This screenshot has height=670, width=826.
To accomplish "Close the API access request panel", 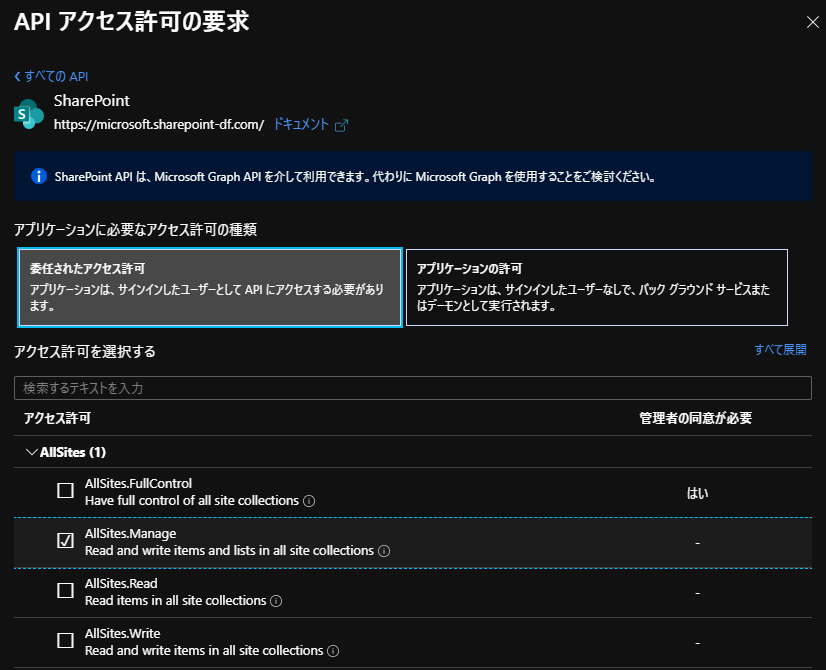I will click(x=812, y=22).
